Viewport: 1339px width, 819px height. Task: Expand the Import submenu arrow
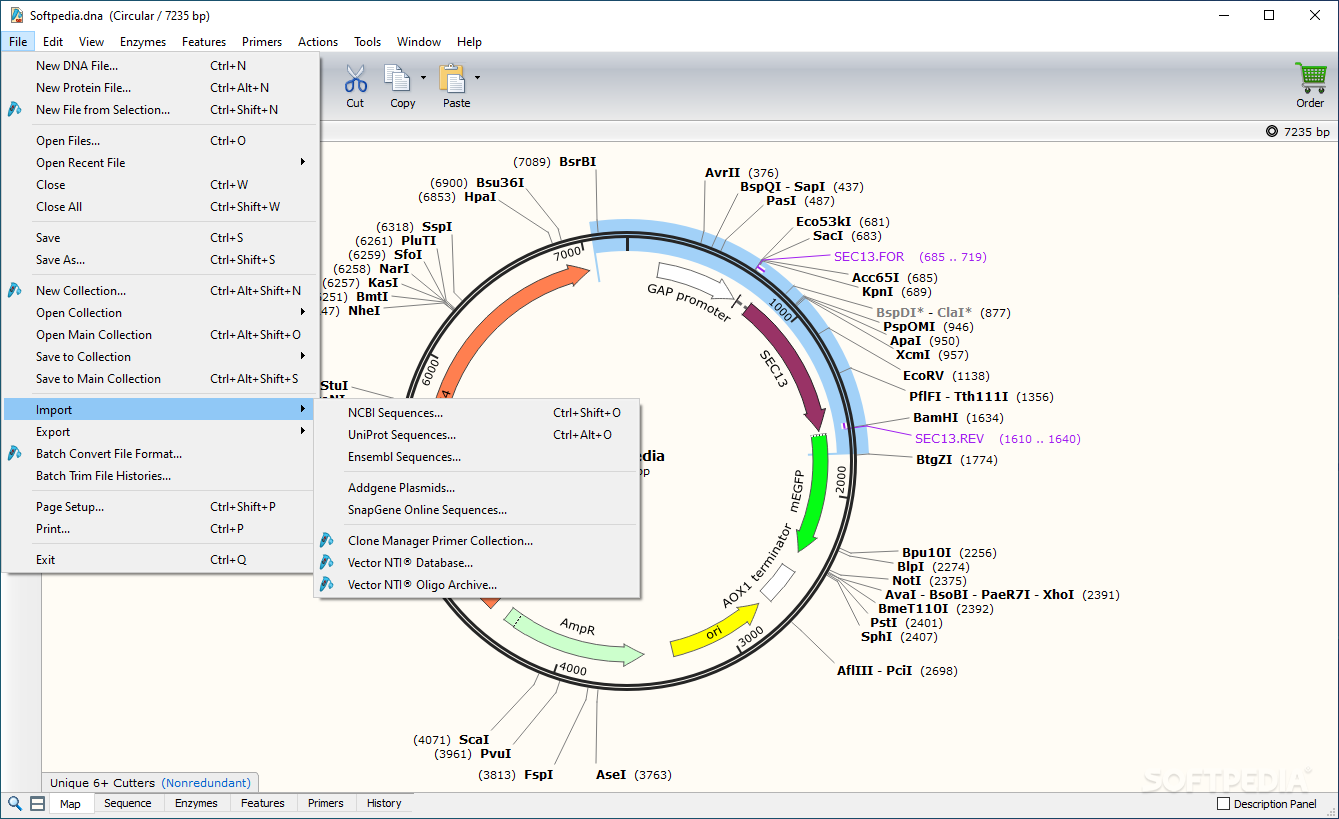pyautogui.click(x=303, y=410)
